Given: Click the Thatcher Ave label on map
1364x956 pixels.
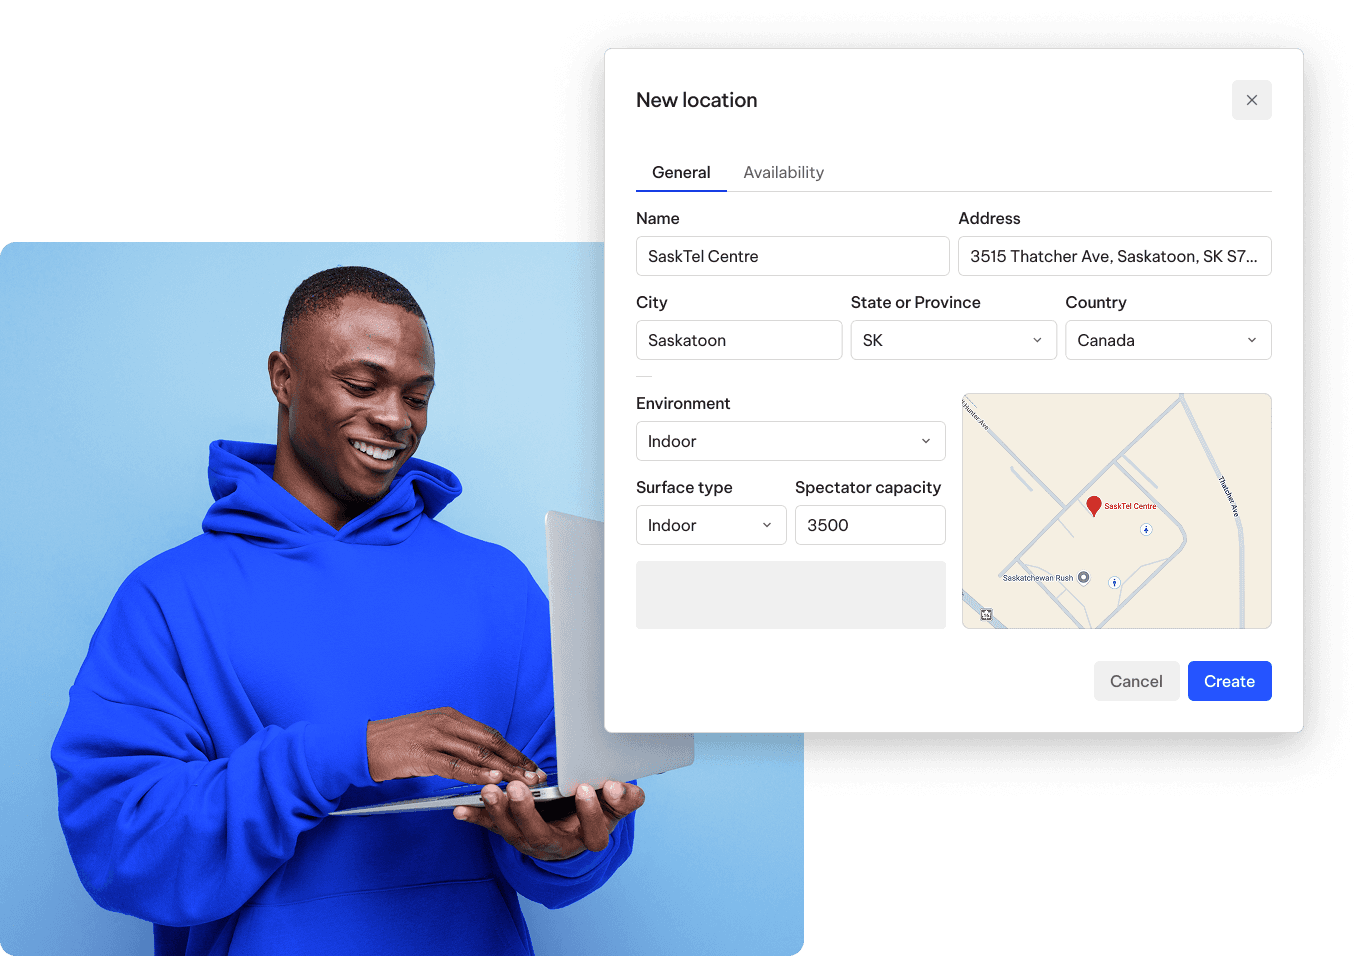Looking at the screenshot, I should [1229, 496].
